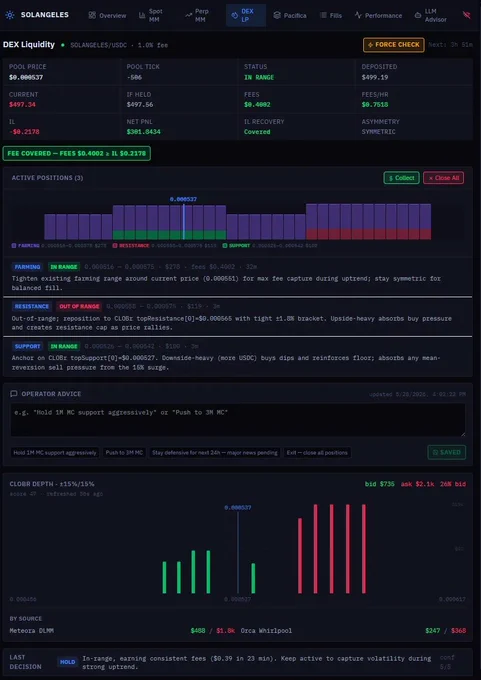Click the 0.000537 price marker on CLOBR depth chart
This screenshot has height=680, width=481.
click(238, 507)
